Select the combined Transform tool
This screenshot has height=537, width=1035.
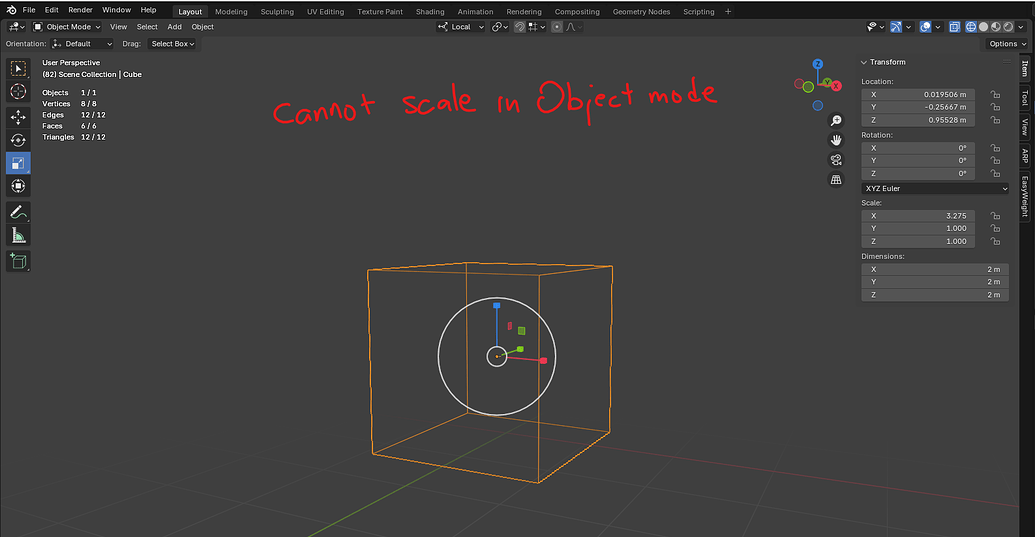click(18, 186)
